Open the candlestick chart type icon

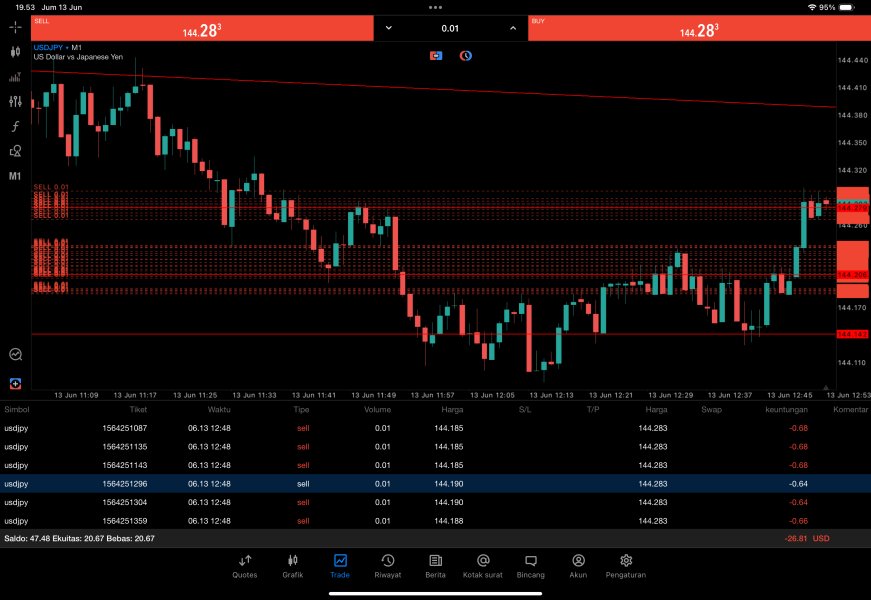[x=15, y=51]
